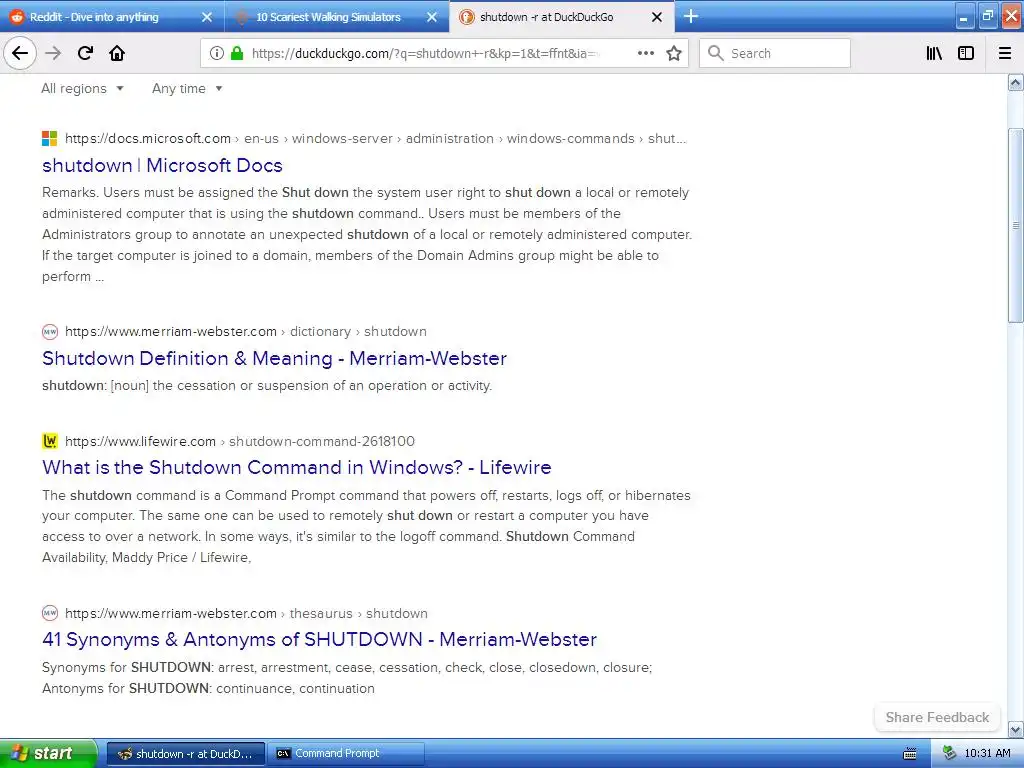Screen dimensions: 1024x768
Task: Click the Microsoft favicon next to docs.microsoft.com
Action: (50, 138)
